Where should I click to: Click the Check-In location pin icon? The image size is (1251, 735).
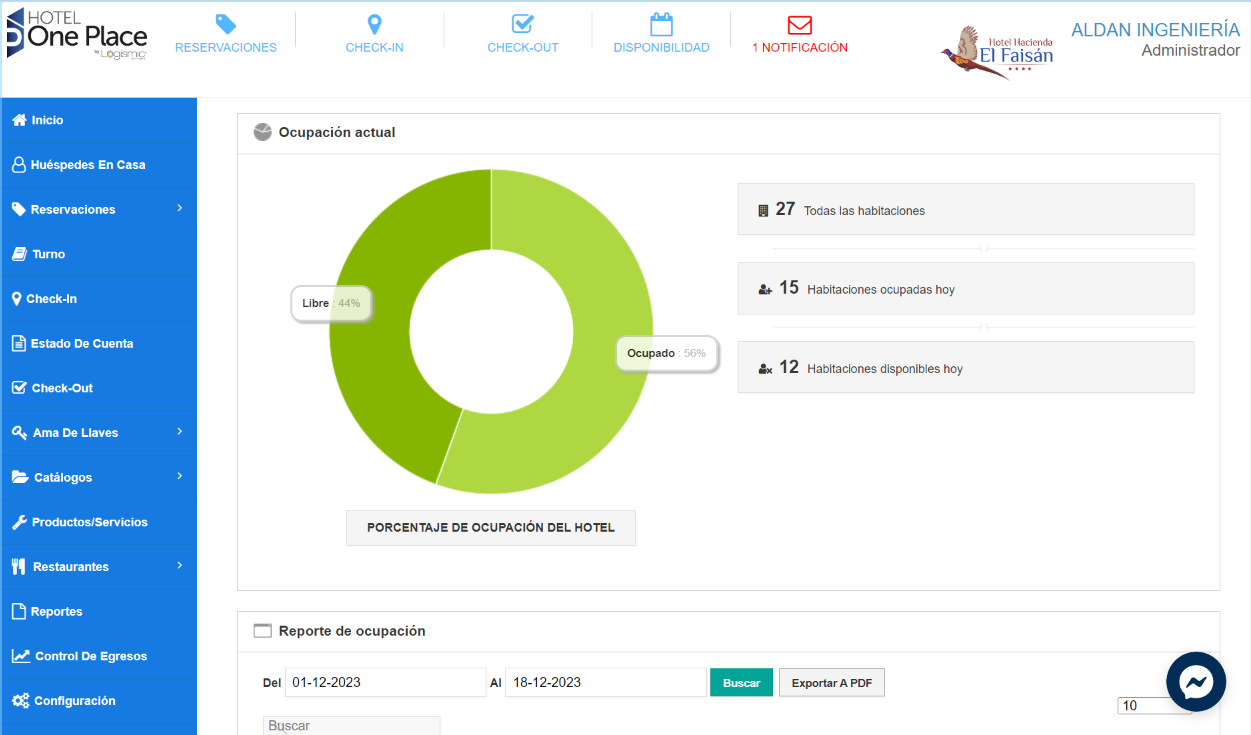[375, 25]
